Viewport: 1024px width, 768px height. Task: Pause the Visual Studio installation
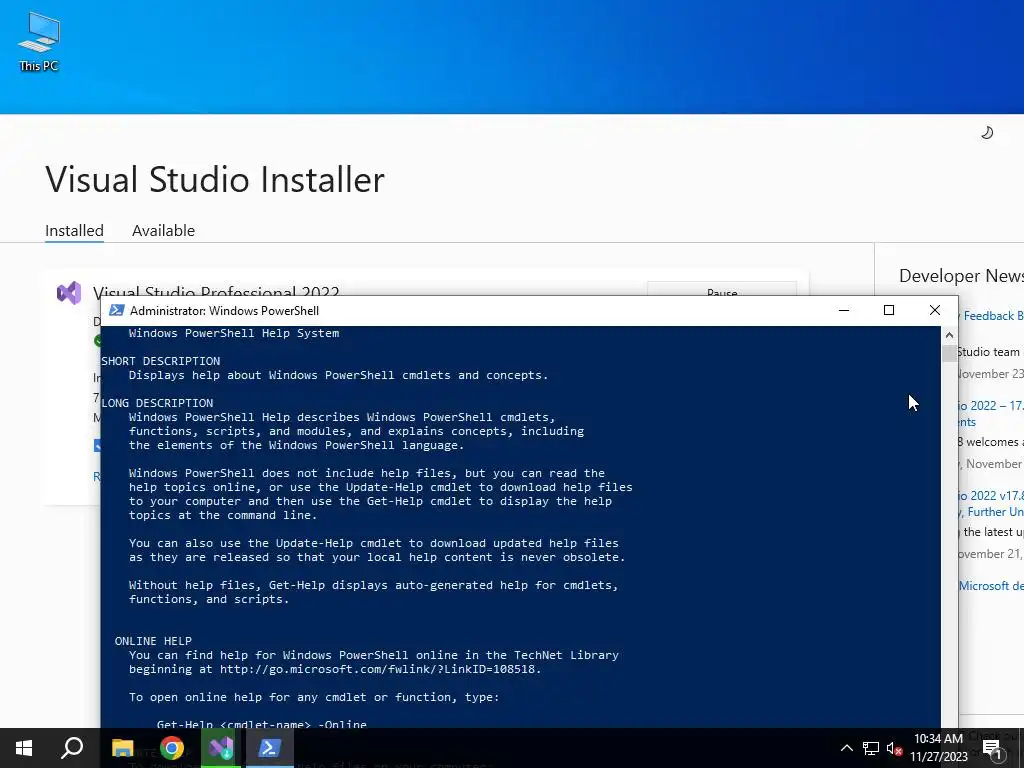[722, 291]
